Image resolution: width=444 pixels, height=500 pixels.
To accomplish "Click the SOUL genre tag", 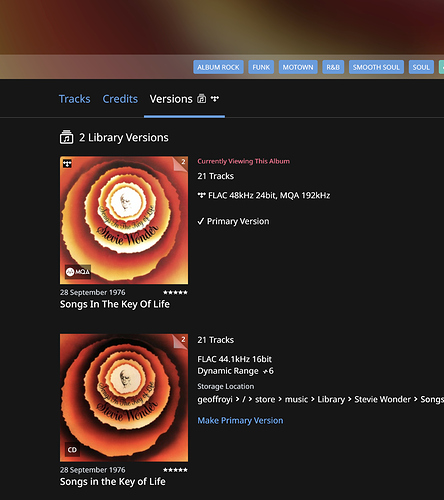I will point(421,67).
